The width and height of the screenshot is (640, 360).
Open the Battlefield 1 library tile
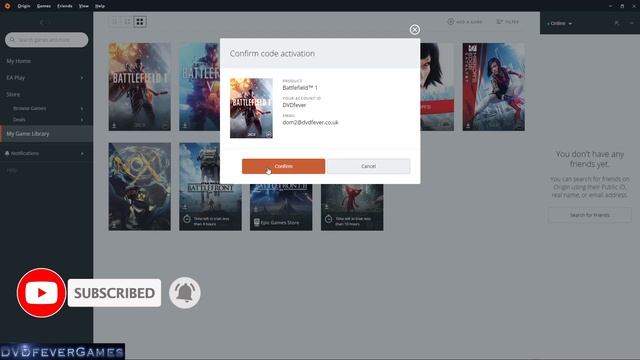140,87
